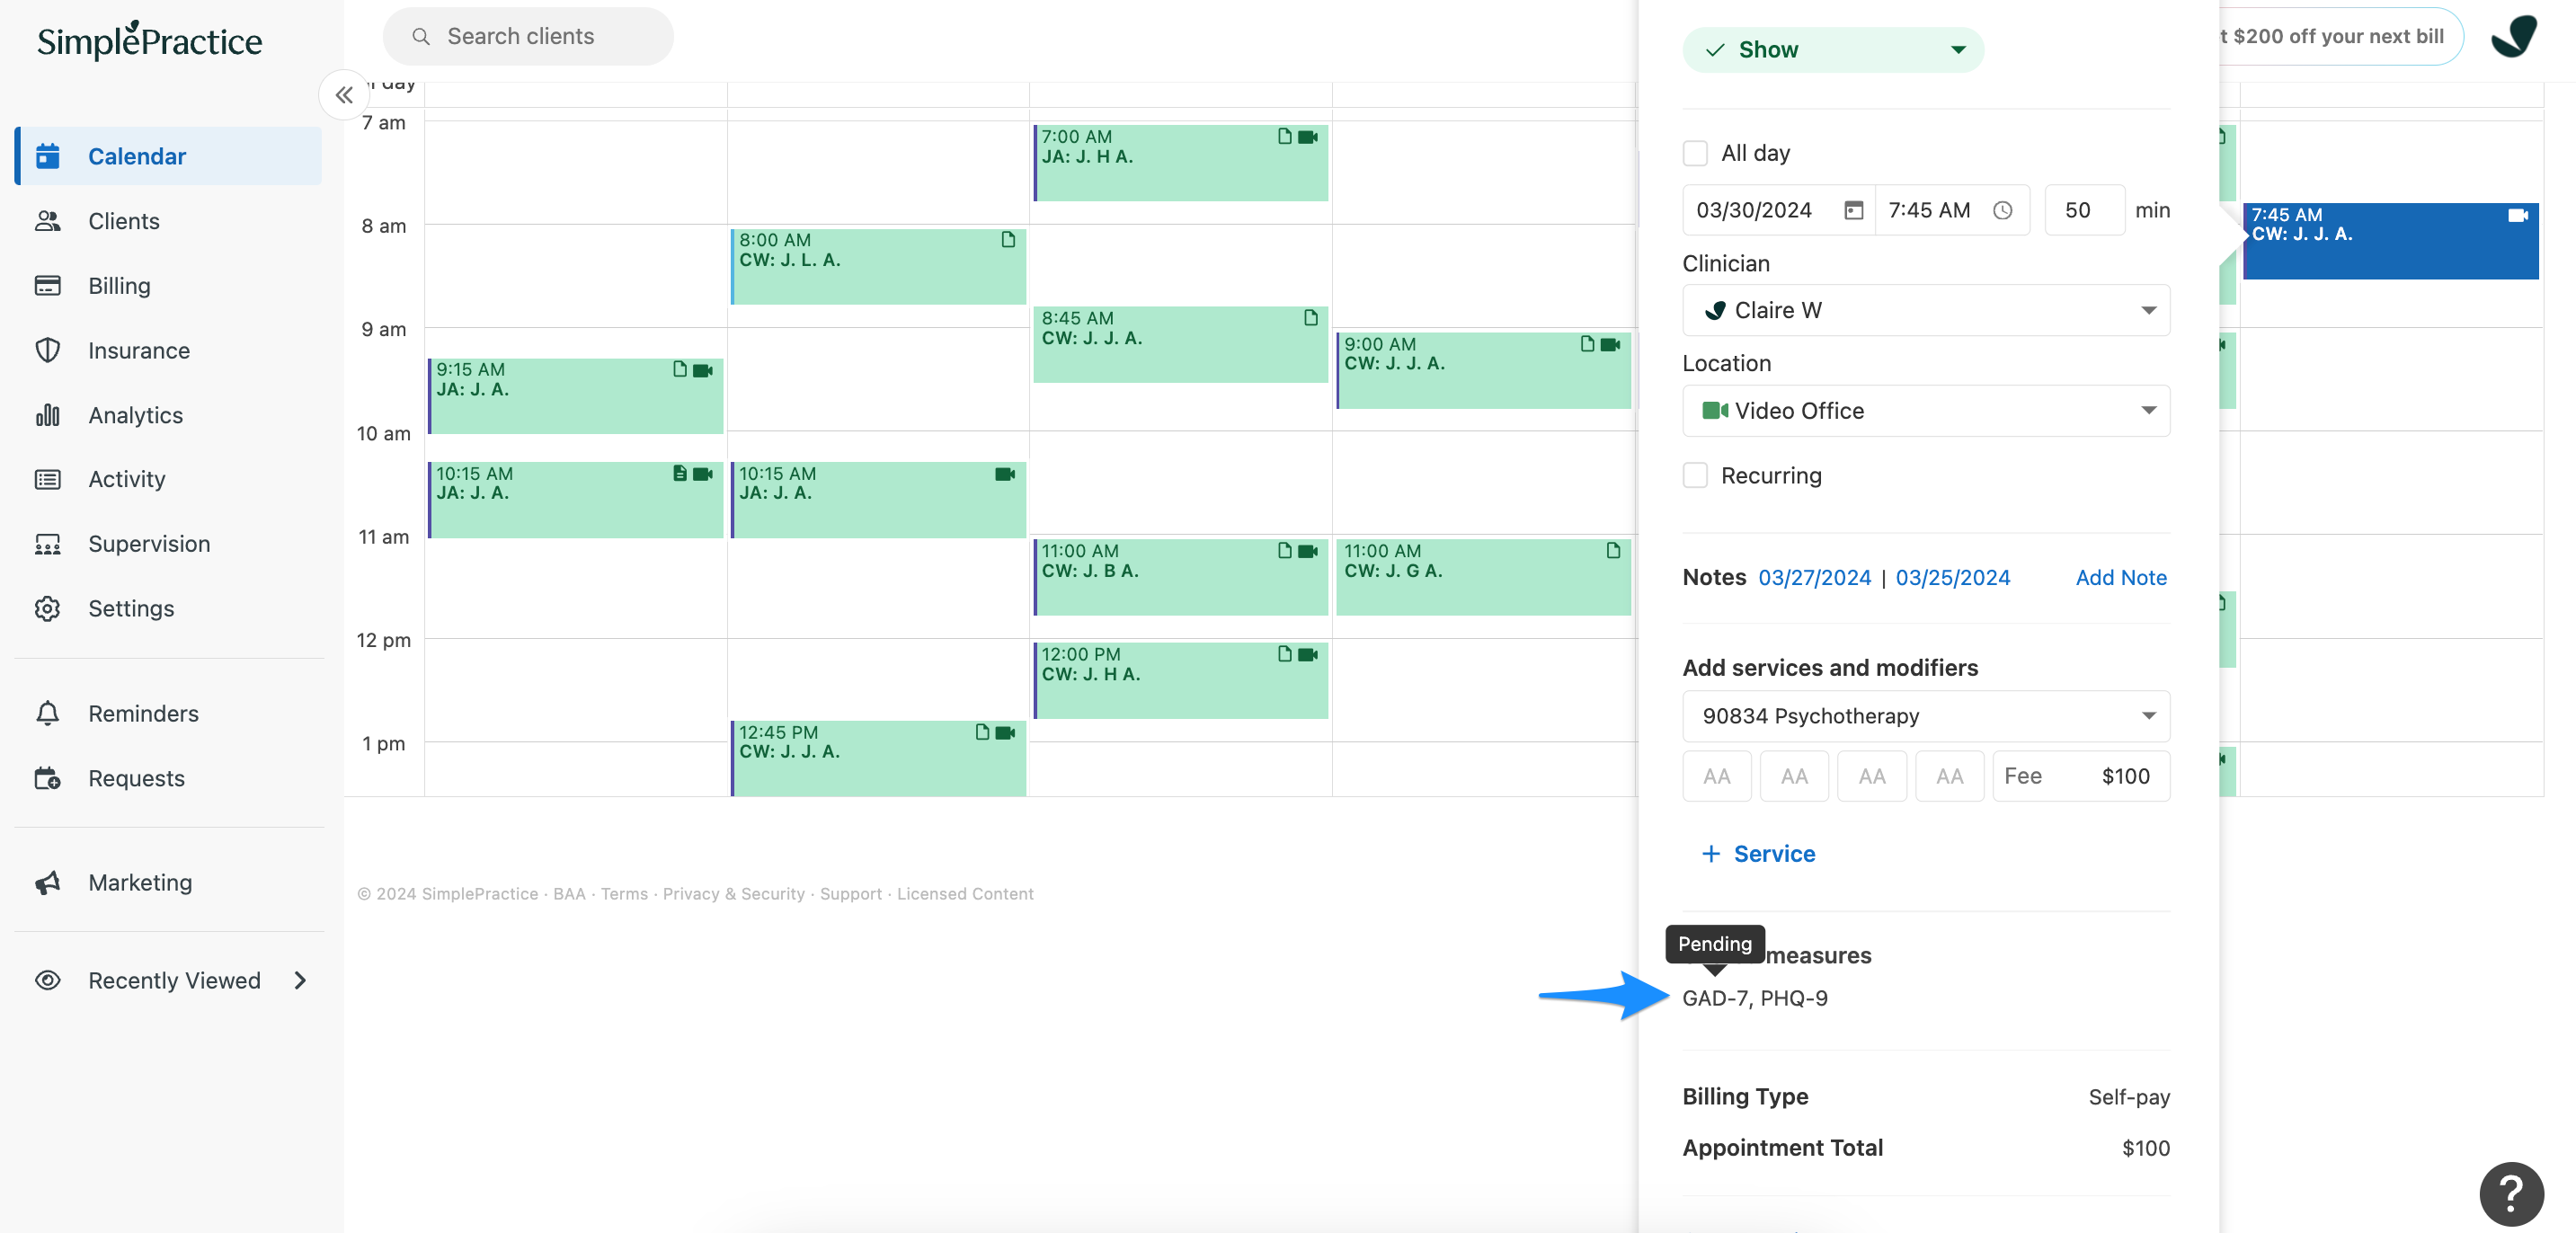
Task: Click the clock icon beside 7:45 AM
Action: point(2002,210)
